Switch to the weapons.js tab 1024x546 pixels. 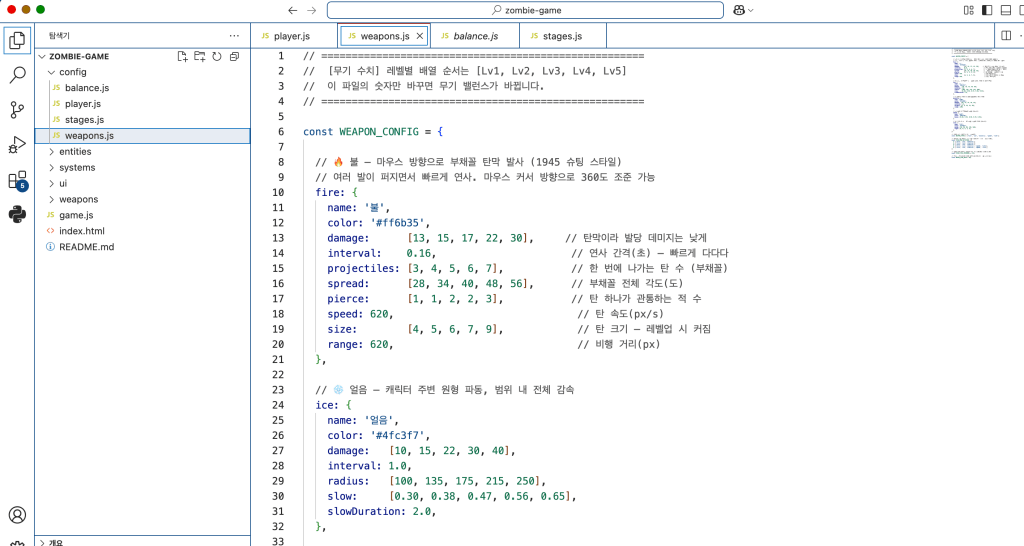(383, 36)
